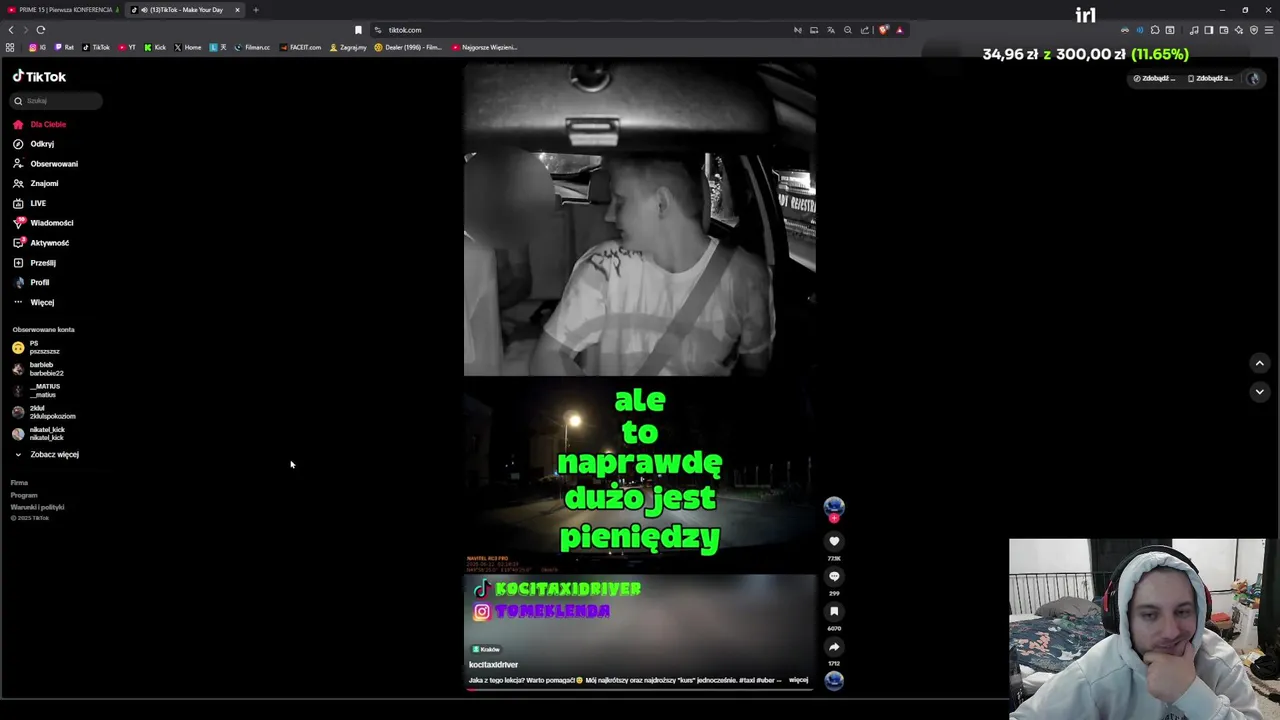Click the TikTok logo in the sidebar

(x=39, y=76)
